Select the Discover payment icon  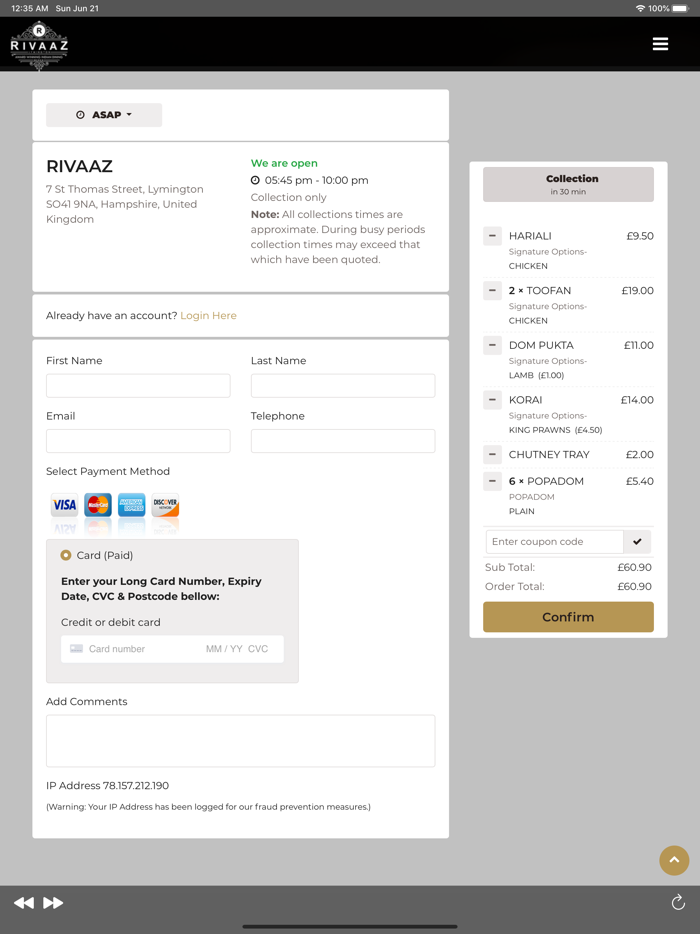[163, 504]
